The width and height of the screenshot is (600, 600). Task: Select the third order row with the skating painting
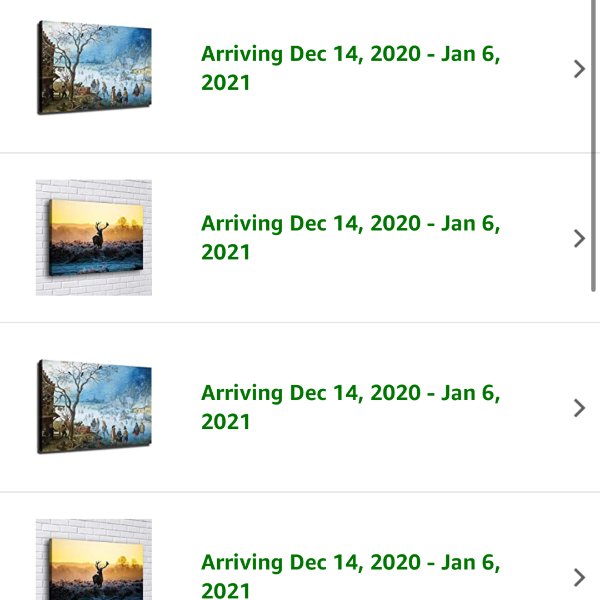pyautogui.click(x=300, y=407)
